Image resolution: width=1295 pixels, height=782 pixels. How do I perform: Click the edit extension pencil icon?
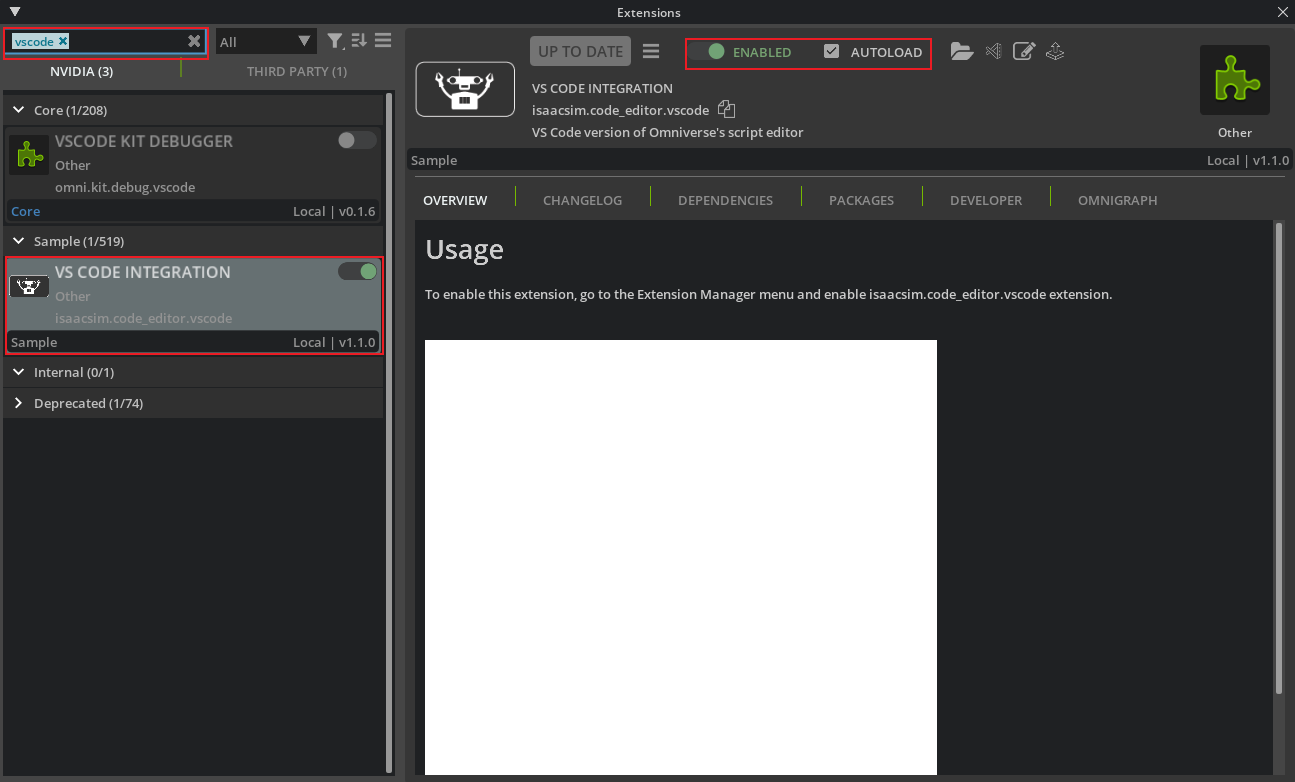pos(1024,51)
